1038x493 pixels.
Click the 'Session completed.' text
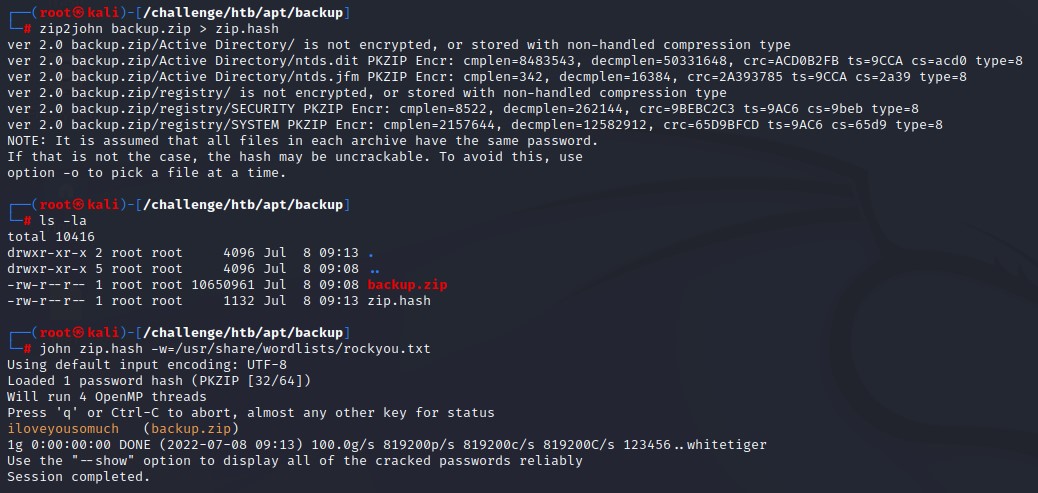point(79,476)
